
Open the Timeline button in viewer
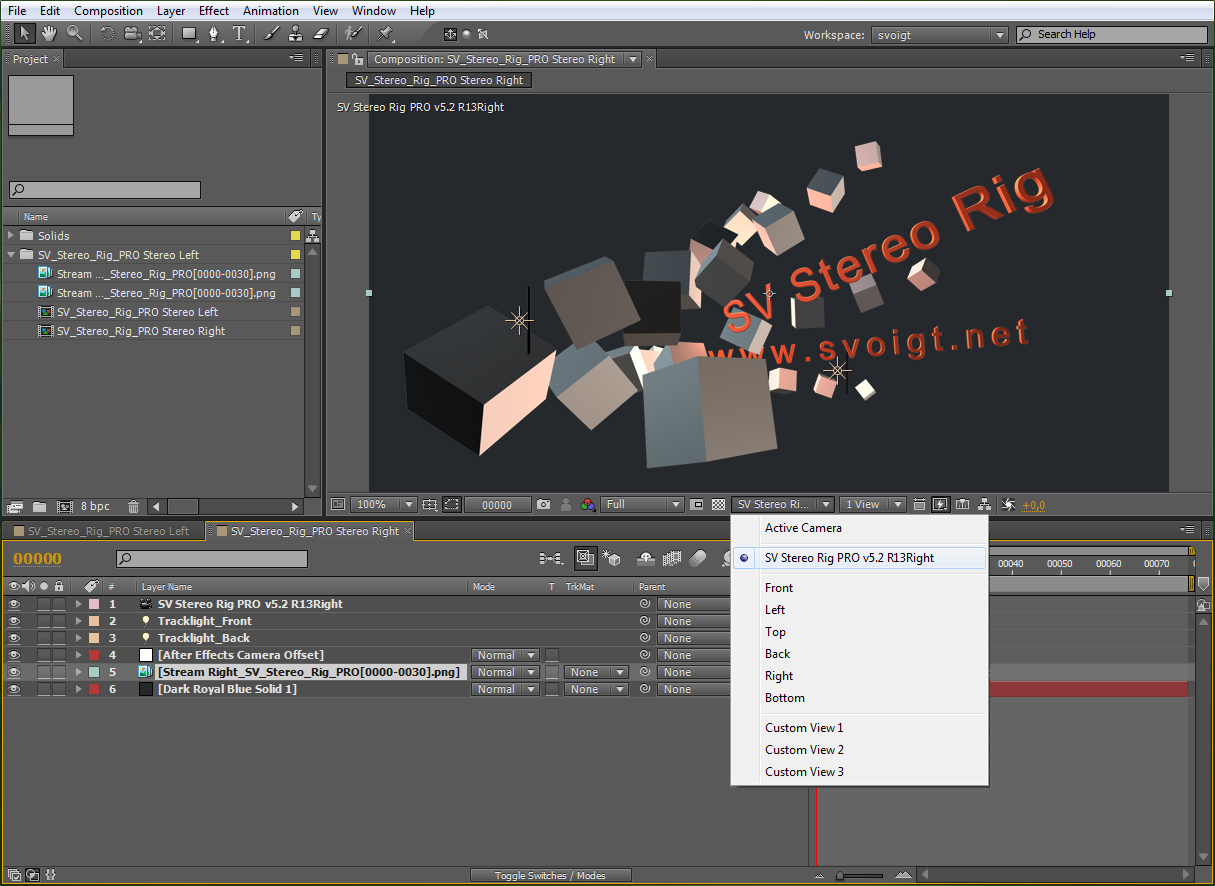point(962,505)
